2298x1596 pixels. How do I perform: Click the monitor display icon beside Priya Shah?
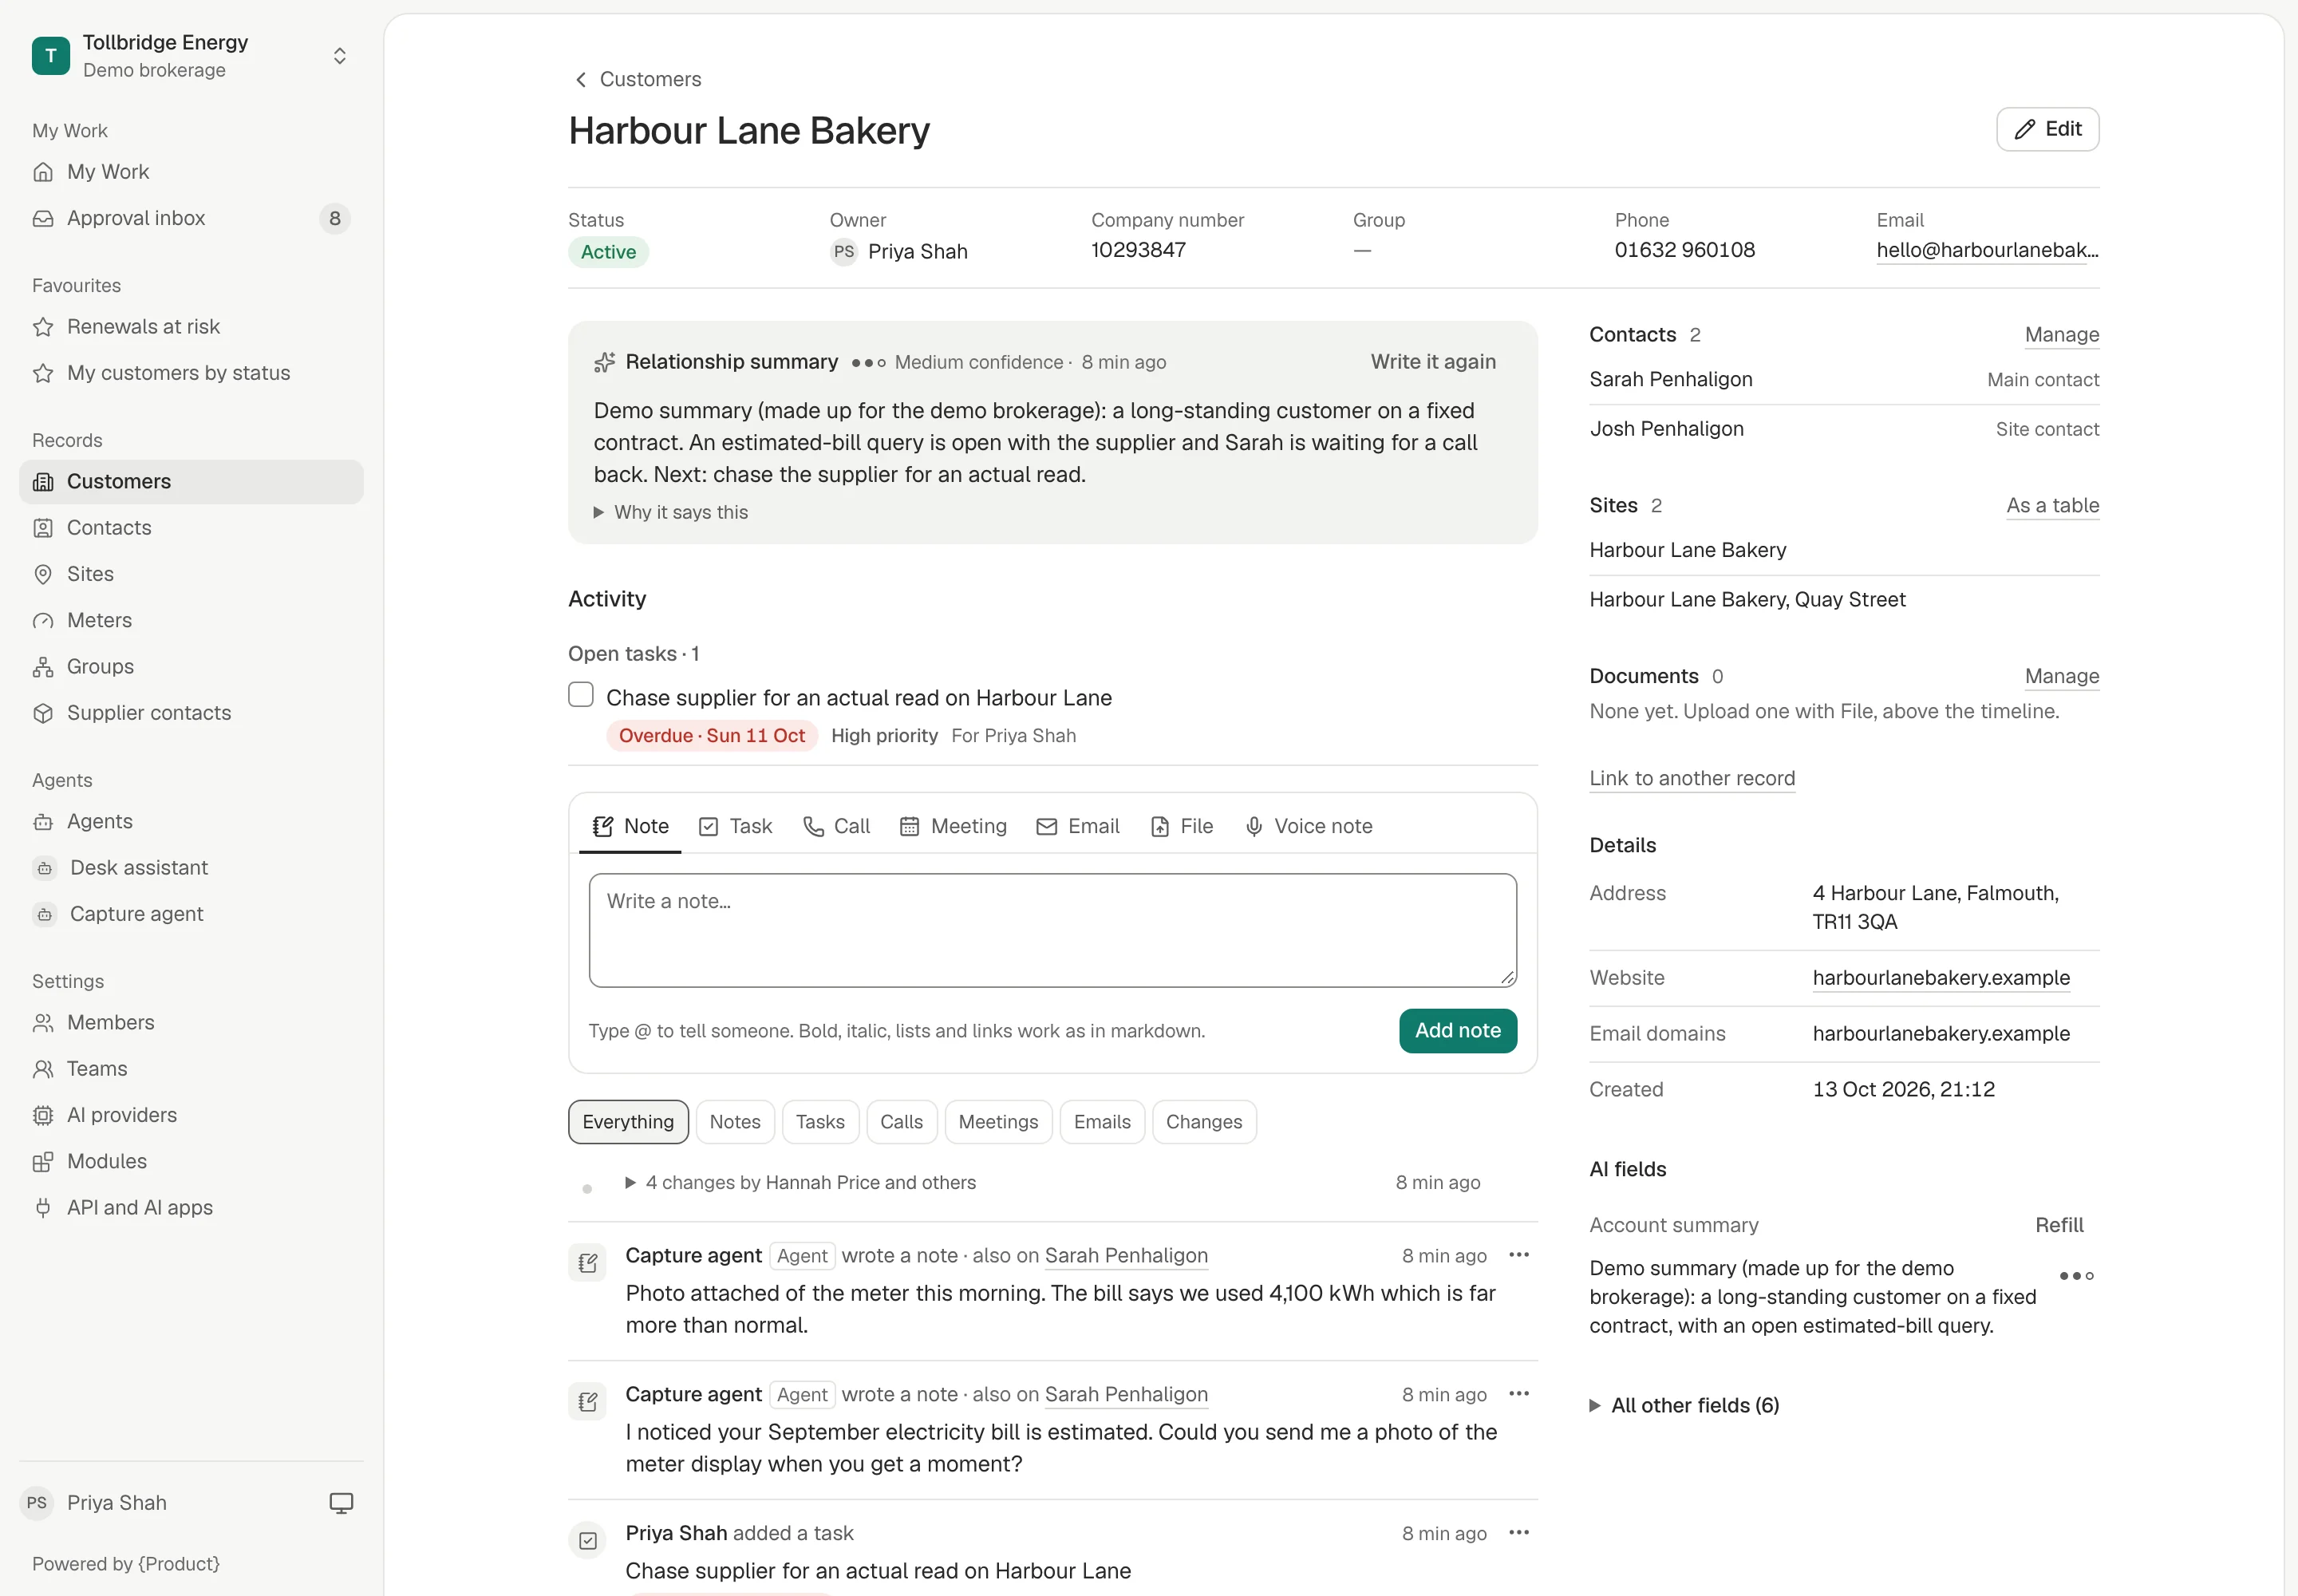341,1503
